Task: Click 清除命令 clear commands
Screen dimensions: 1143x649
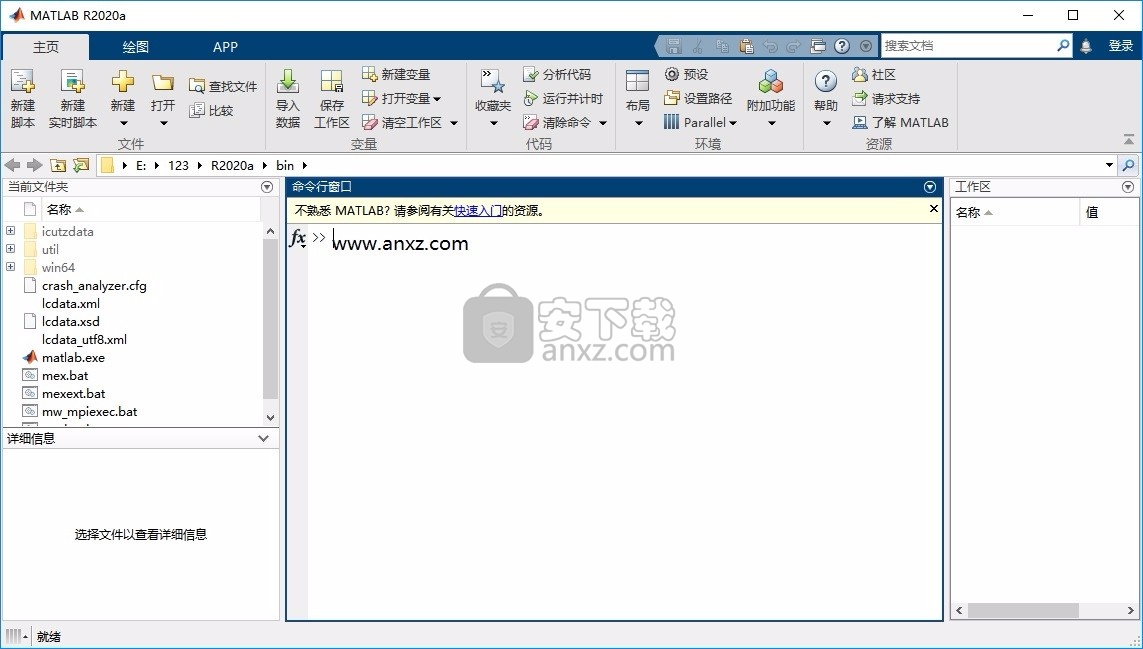Action: (x=558, y=123)
